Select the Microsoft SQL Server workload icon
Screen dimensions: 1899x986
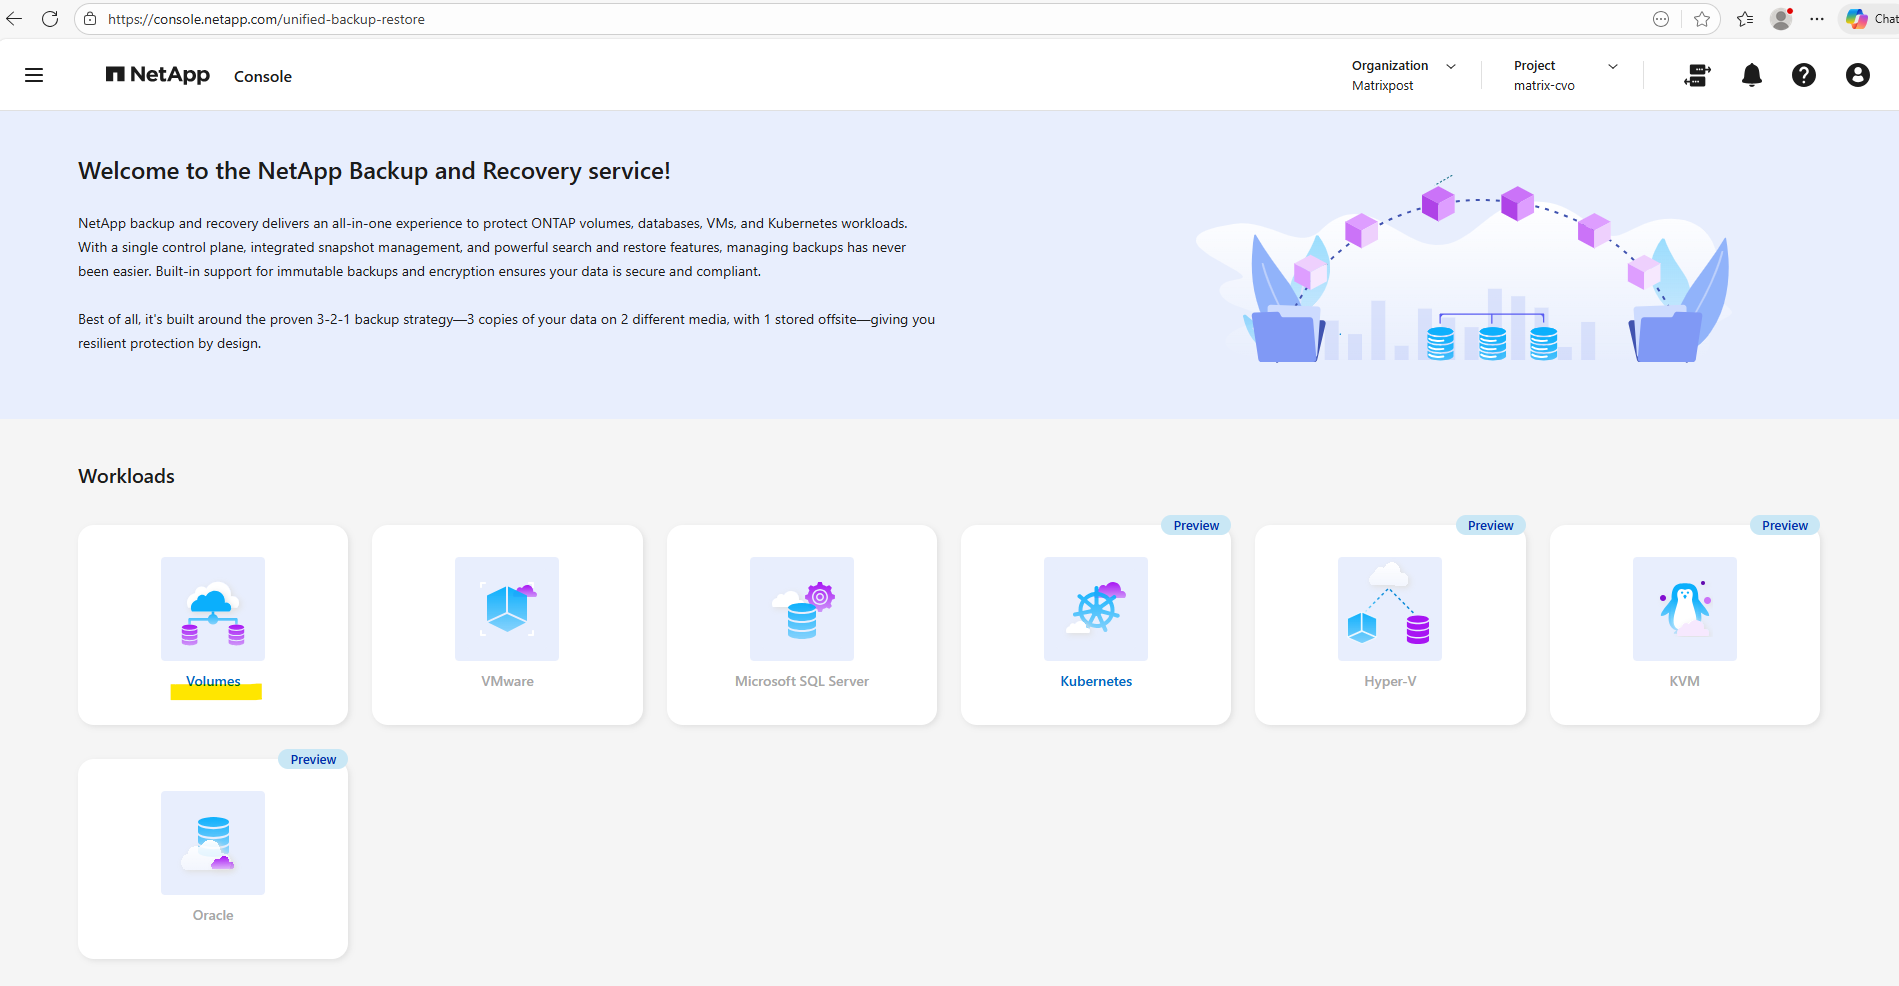pos(802,609)
